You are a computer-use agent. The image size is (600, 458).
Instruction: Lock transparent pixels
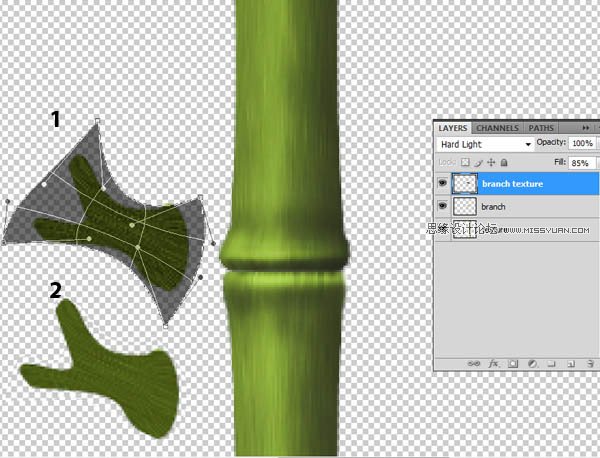[465, 162]
